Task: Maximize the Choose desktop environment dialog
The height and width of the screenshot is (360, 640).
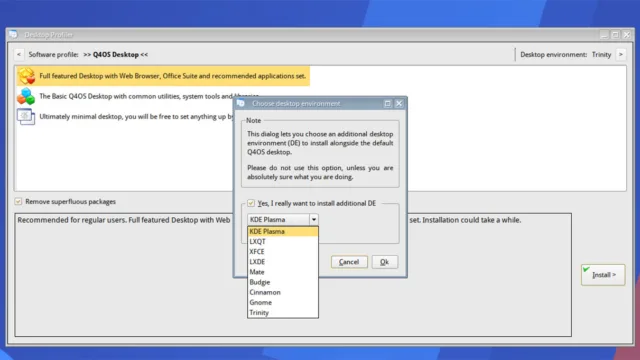Action: [387, 104]
